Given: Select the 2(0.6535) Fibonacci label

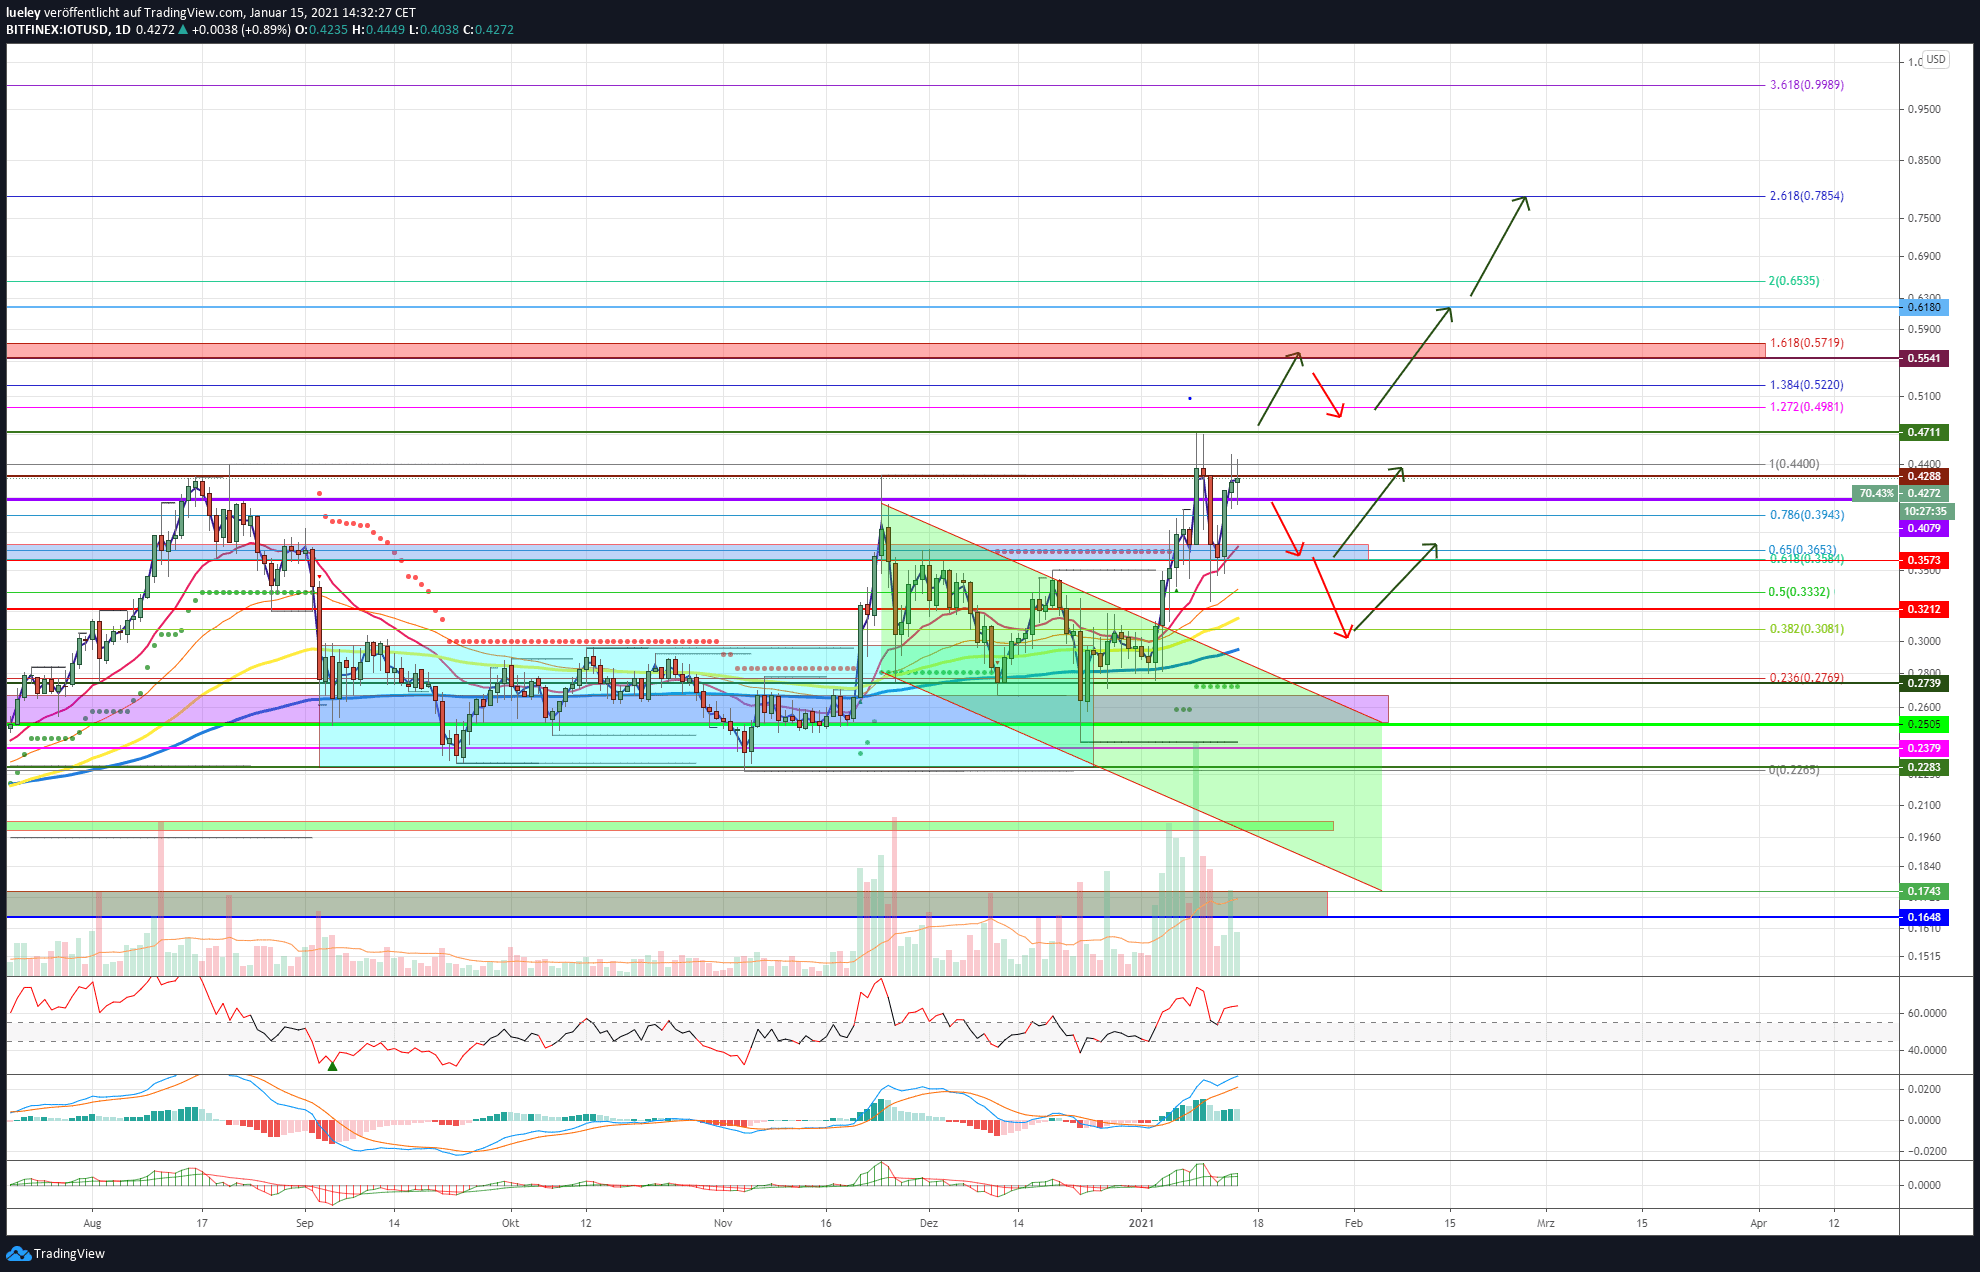Looking at the screenshot, I should tap(1794, 281).
